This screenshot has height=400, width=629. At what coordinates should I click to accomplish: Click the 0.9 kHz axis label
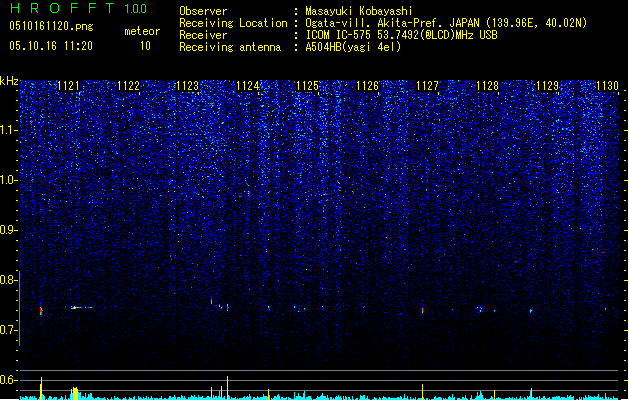click(8, 230)
